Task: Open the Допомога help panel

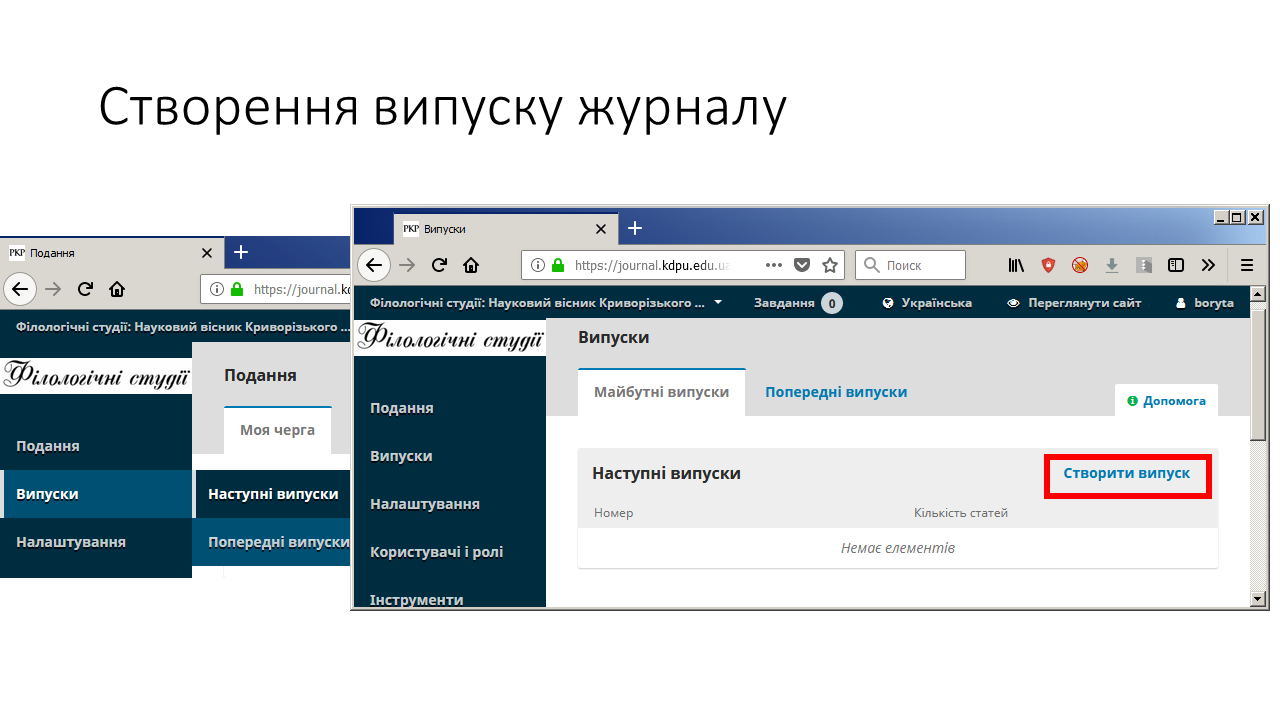Action: (1166, 401)
